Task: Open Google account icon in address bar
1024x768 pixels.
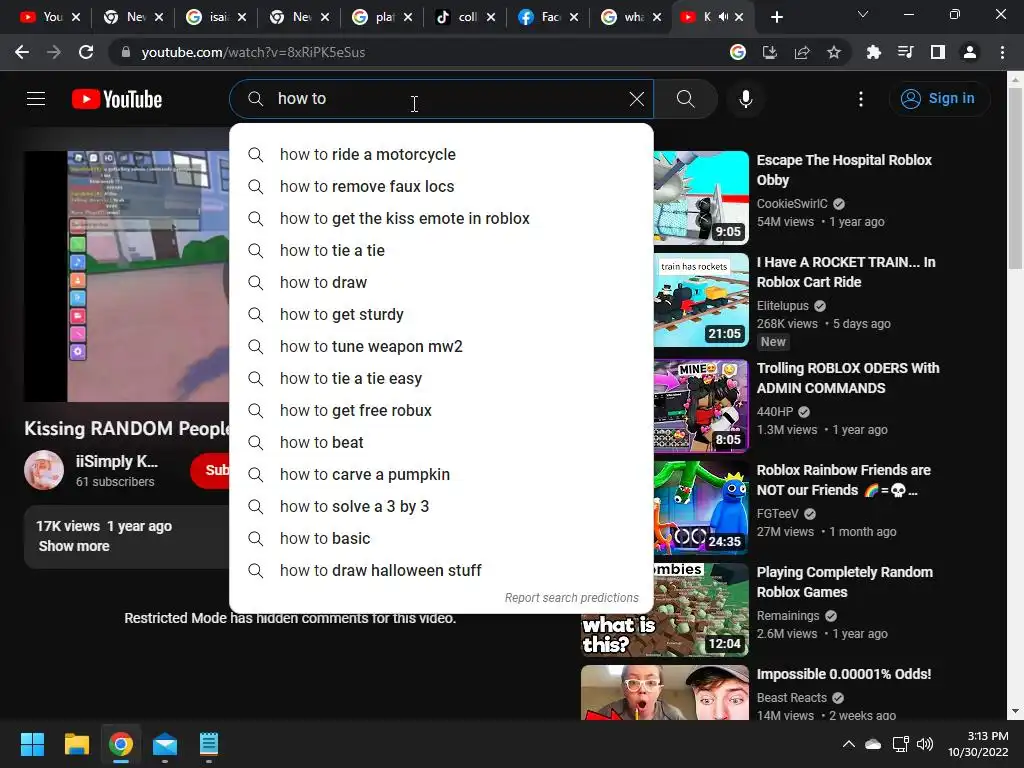Action: coord(738,52)
